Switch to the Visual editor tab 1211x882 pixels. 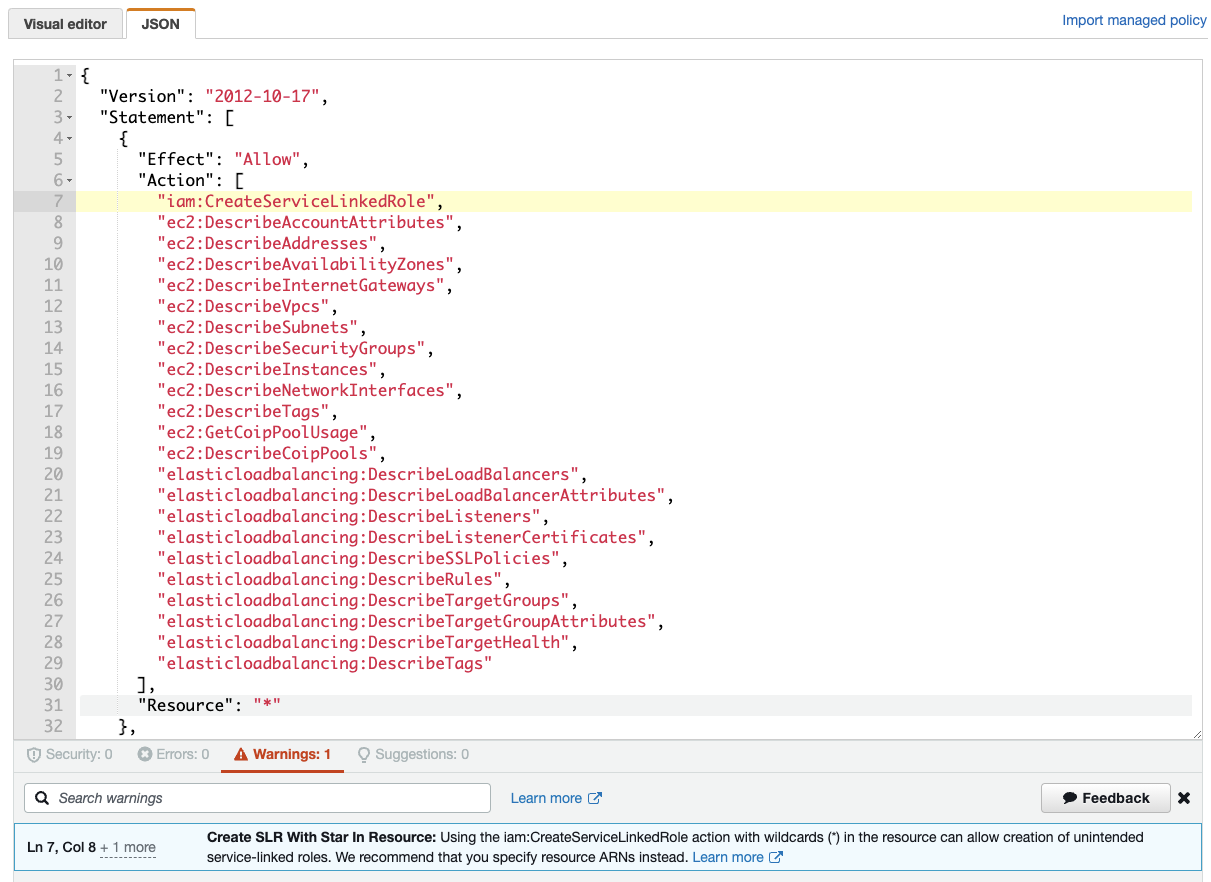click(65, 24)
